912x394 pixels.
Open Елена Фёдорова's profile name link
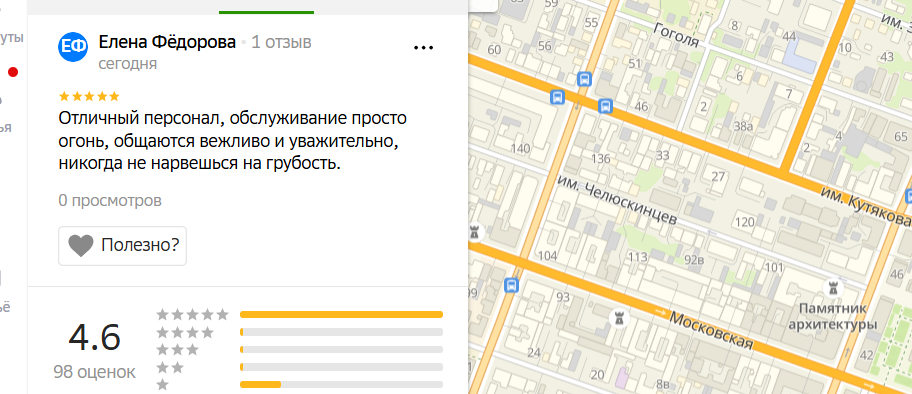click(x=167, y=42)
